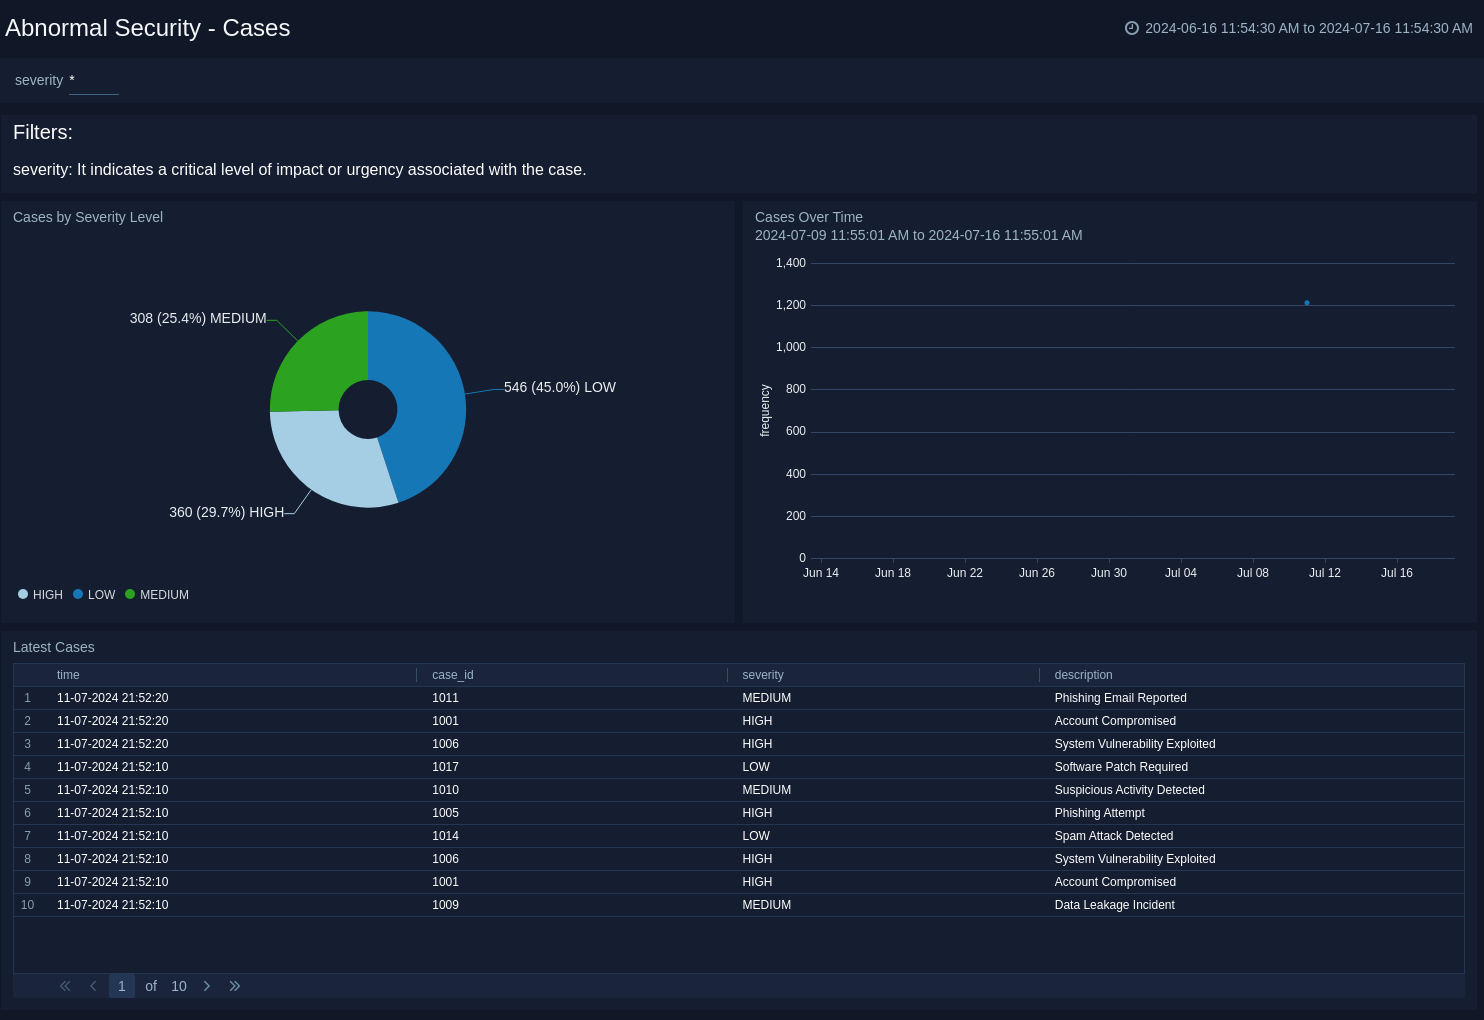Click case_id 1010 in the table
This screenshot has height=1020, width=1484.
point(445,790)
